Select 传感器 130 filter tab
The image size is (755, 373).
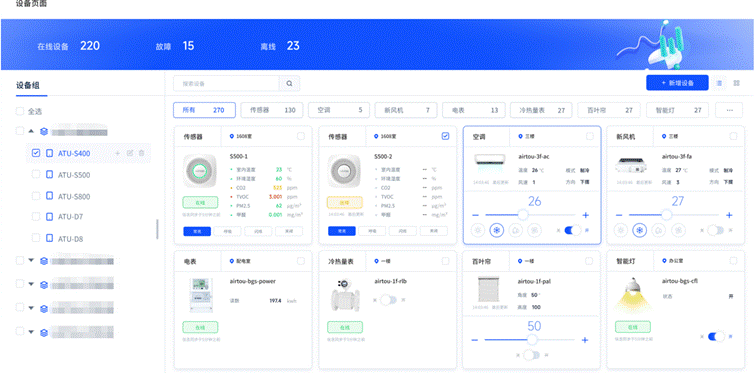point(272,110)
